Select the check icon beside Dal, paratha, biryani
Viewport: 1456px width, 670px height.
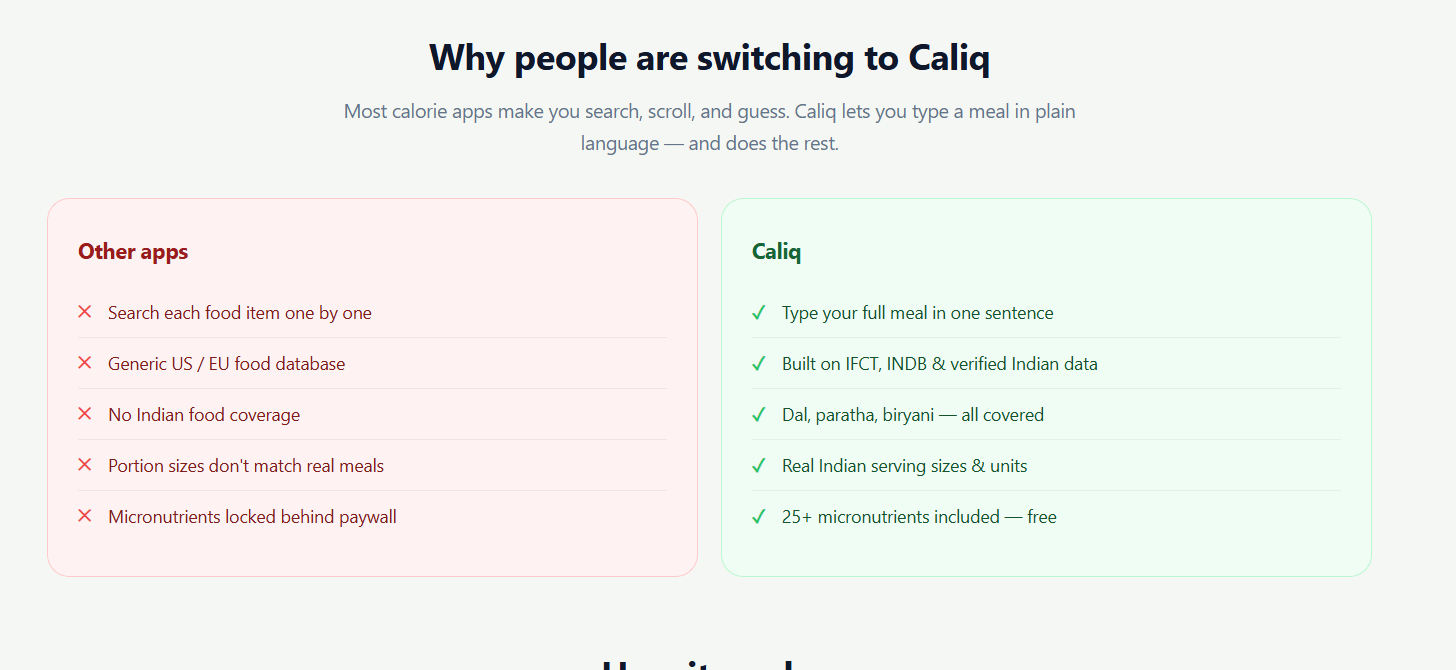759,415
